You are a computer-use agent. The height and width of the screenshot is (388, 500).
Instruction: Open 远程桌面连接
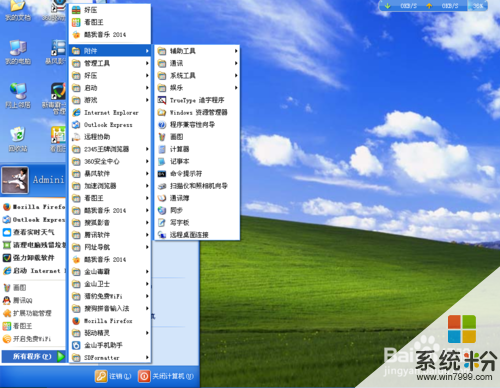197,235
